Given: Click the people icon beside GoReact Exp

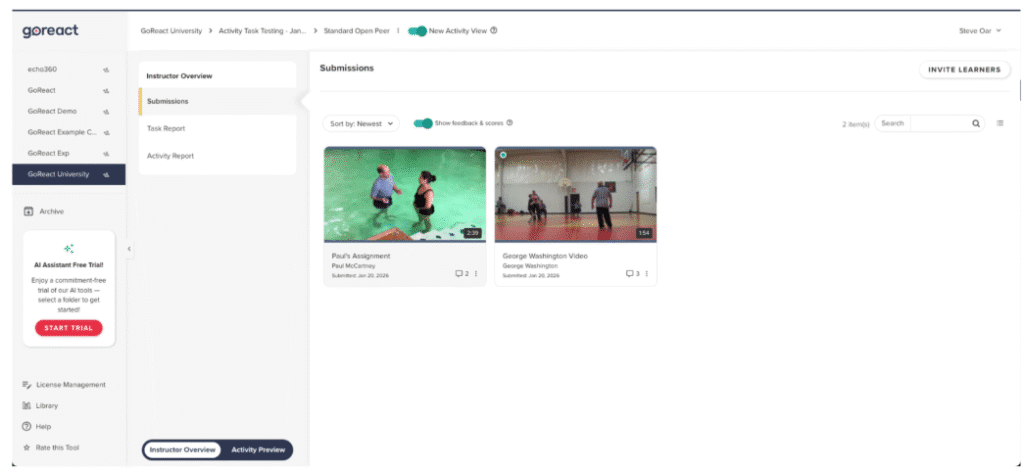Looking at the screenshot, I should (106, 153).
